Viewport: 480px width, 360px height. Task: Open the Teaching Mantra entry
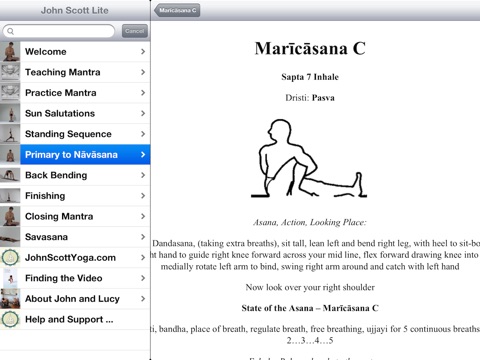pyautogui.click(x=75, y=72)
